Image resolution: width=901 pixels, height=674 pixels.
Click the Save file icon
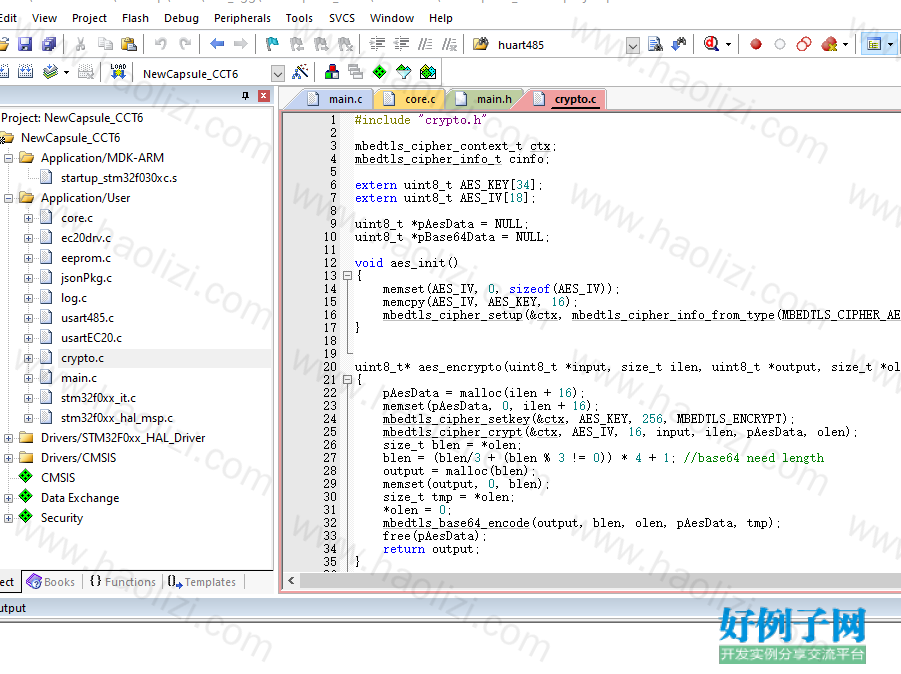pyautogui.click(x=25, y=44)
